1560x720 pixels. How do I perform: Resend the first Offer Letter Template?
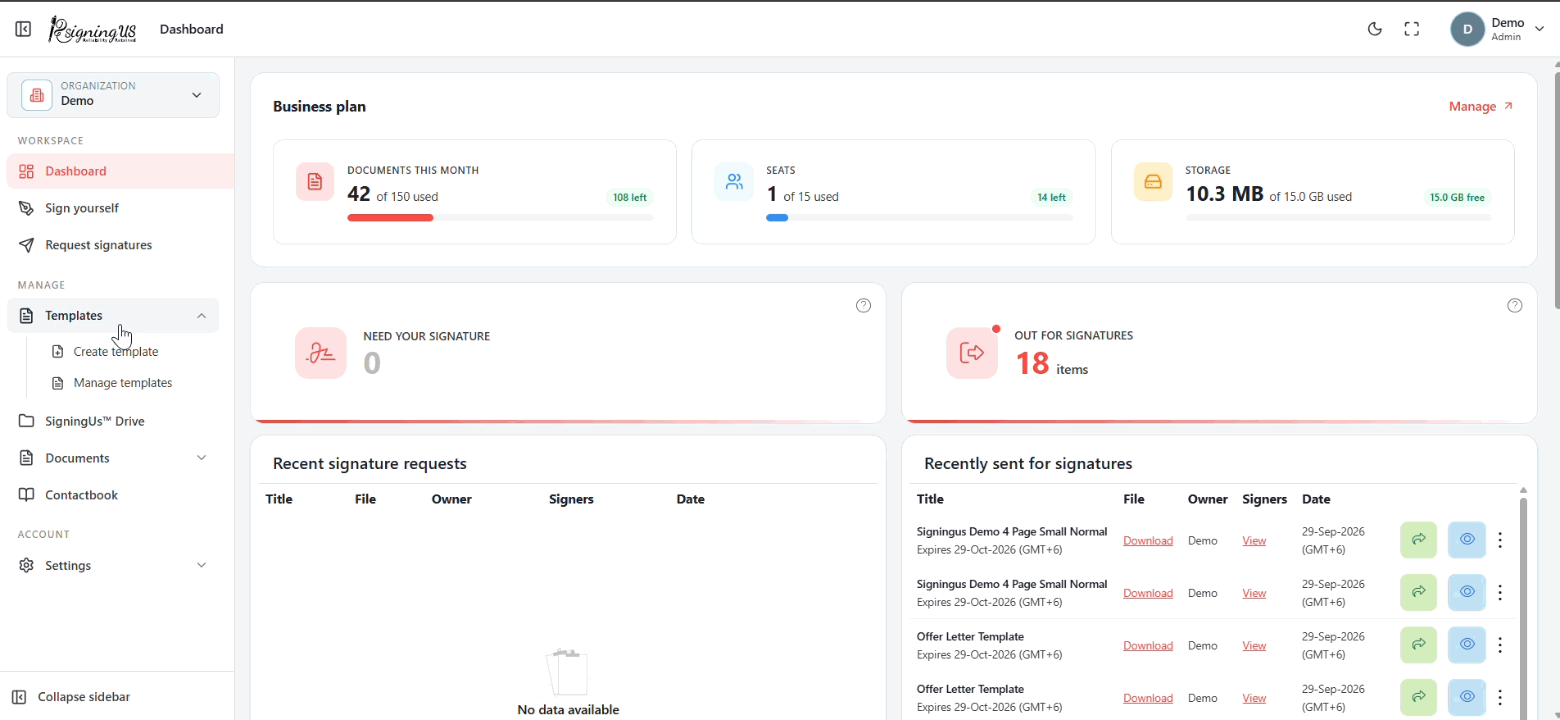[1418, 645]
